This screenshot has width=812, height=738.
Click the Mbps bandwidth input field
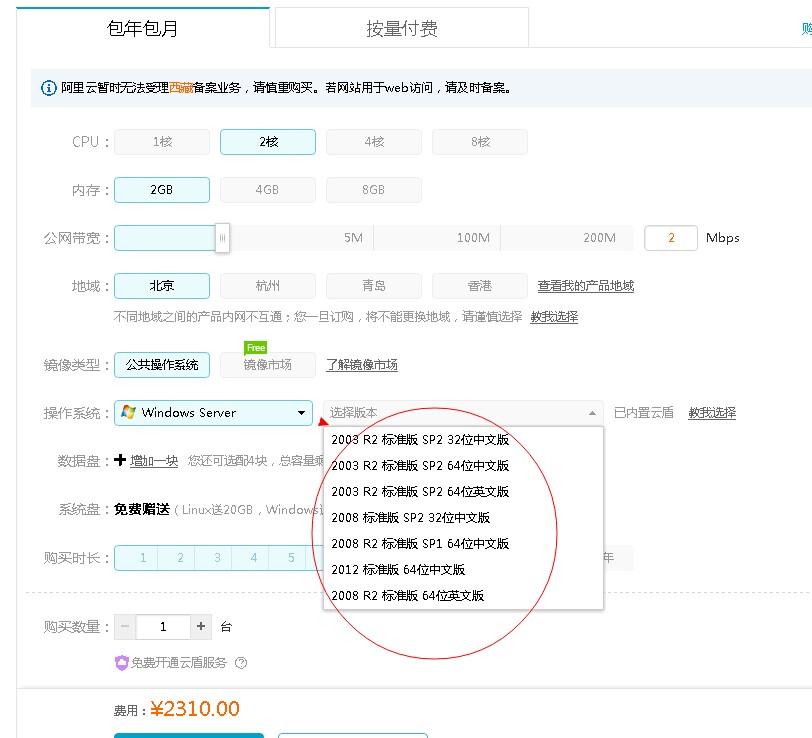[671, 238]
